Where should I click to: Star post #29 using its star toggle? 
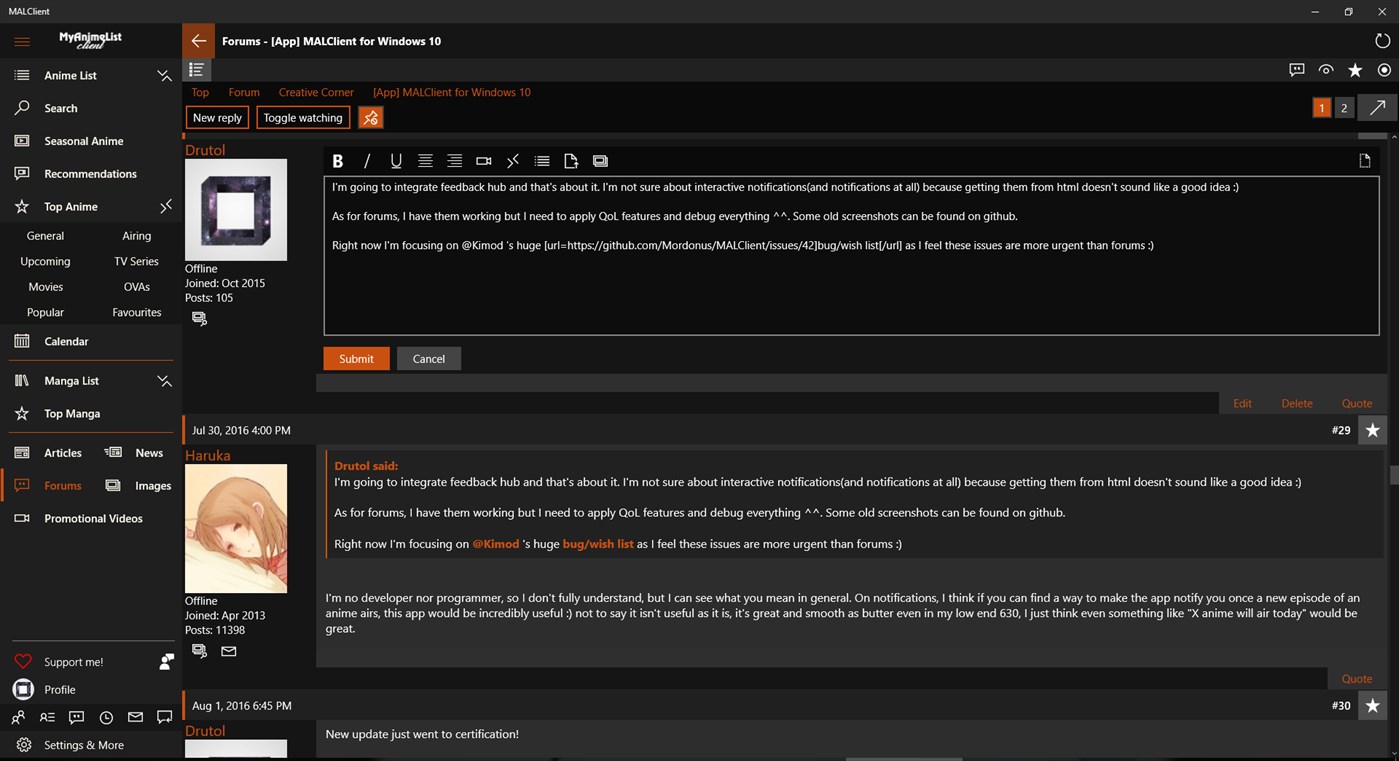pos(1372,430)
